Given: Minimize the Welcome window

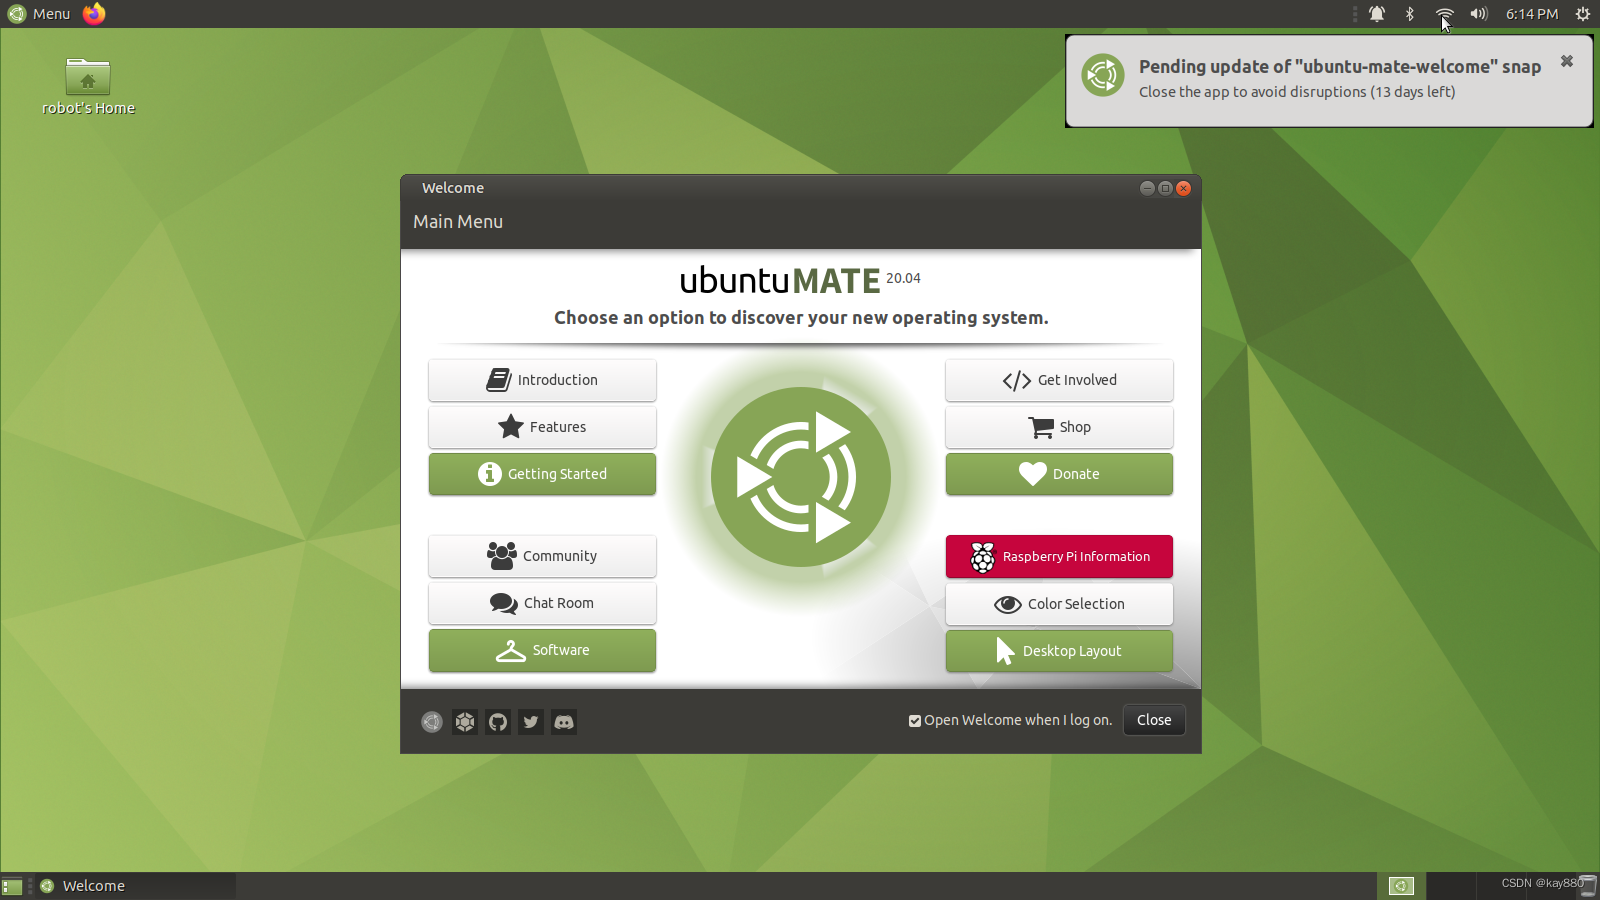Looking at the screenshot, I should point(1147,188).
